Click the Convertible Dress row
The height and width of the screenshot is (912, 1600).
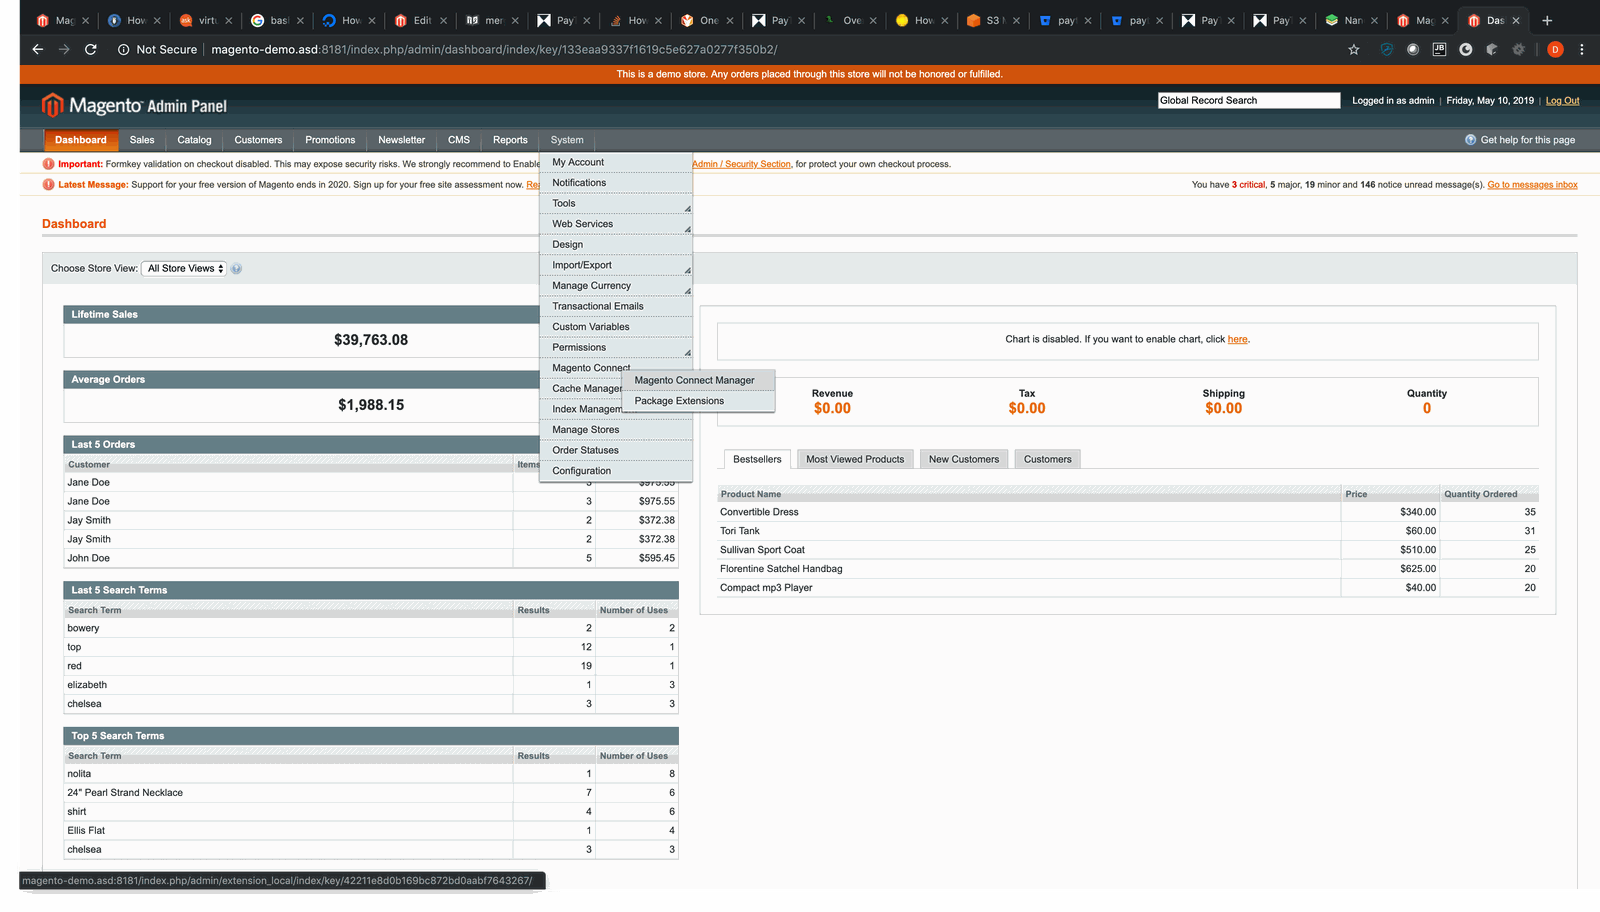click(1128, 512)
